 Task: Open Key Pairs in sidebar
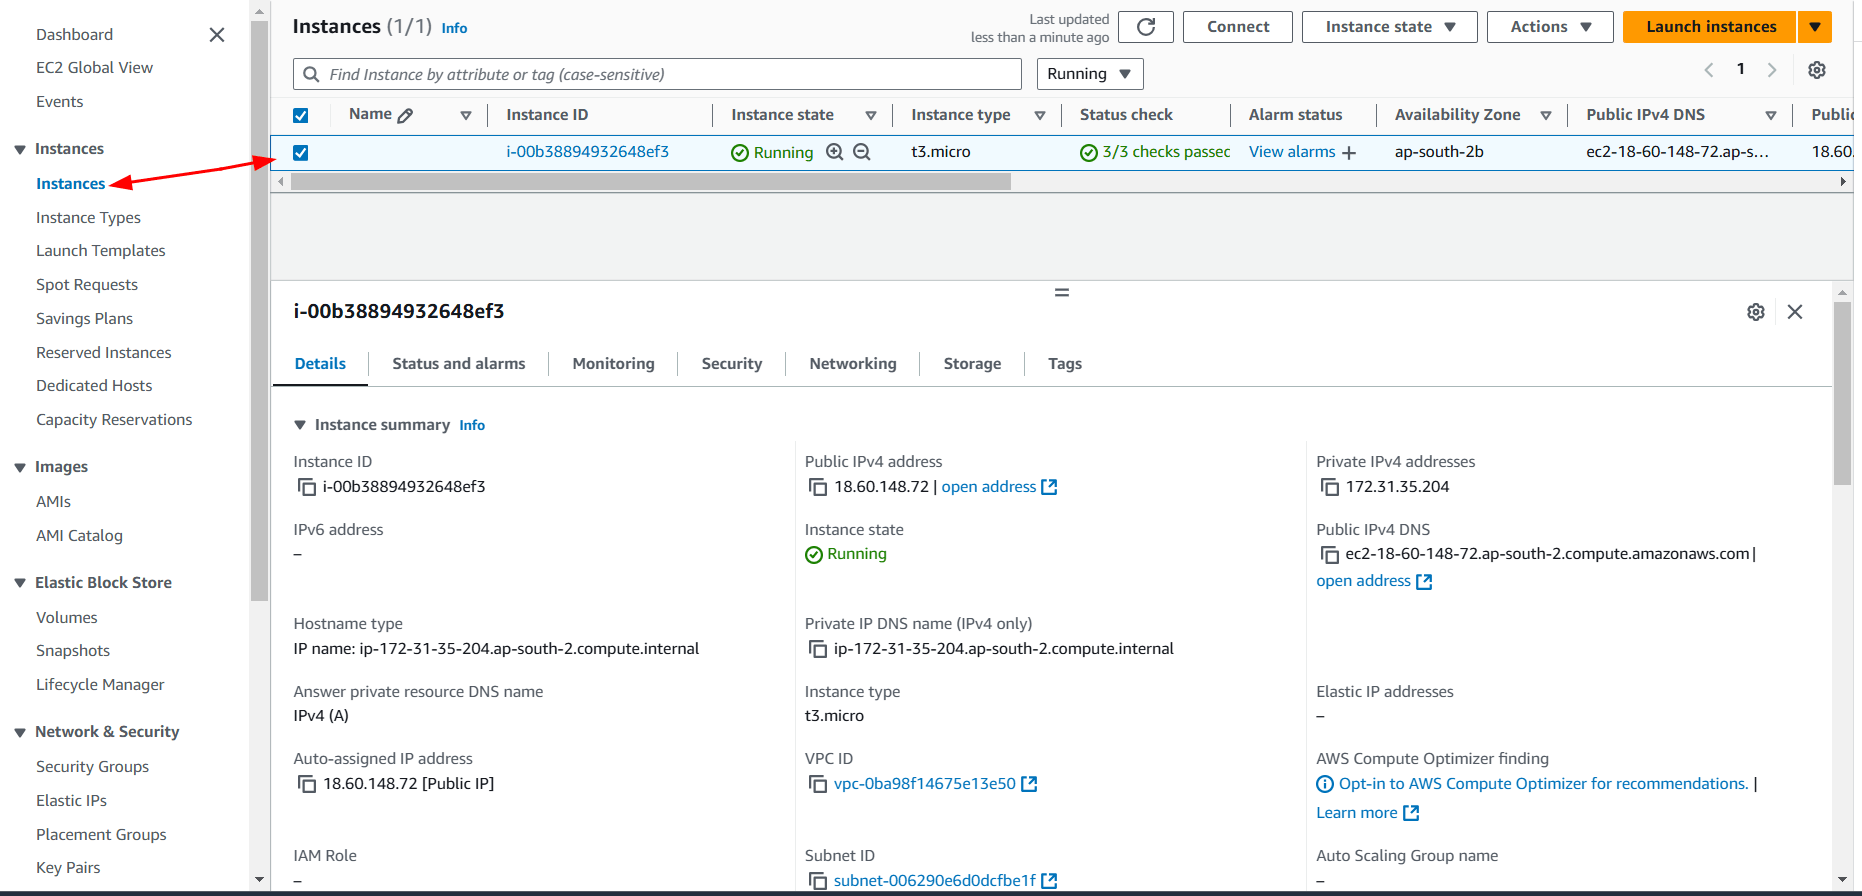point(68,868)
